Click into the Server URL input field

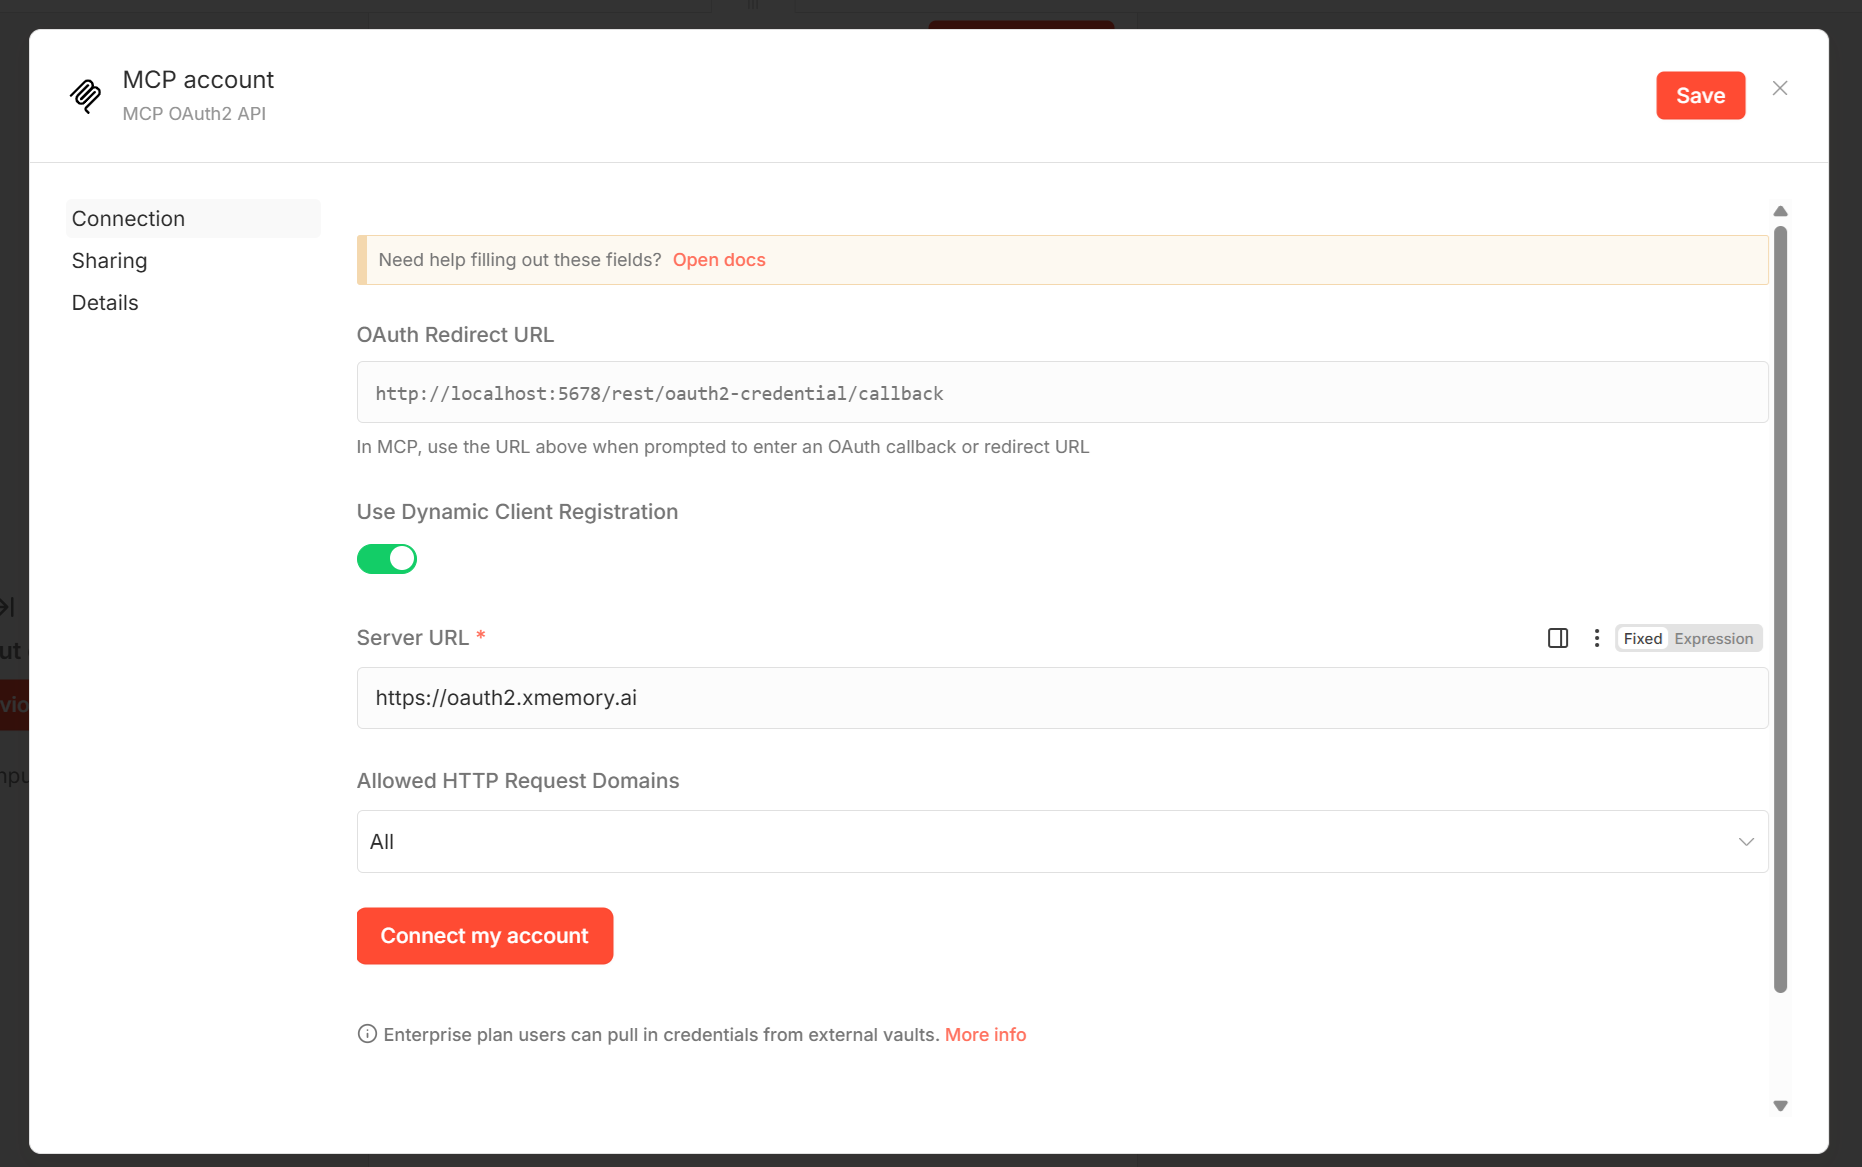tap(1060, 698)
